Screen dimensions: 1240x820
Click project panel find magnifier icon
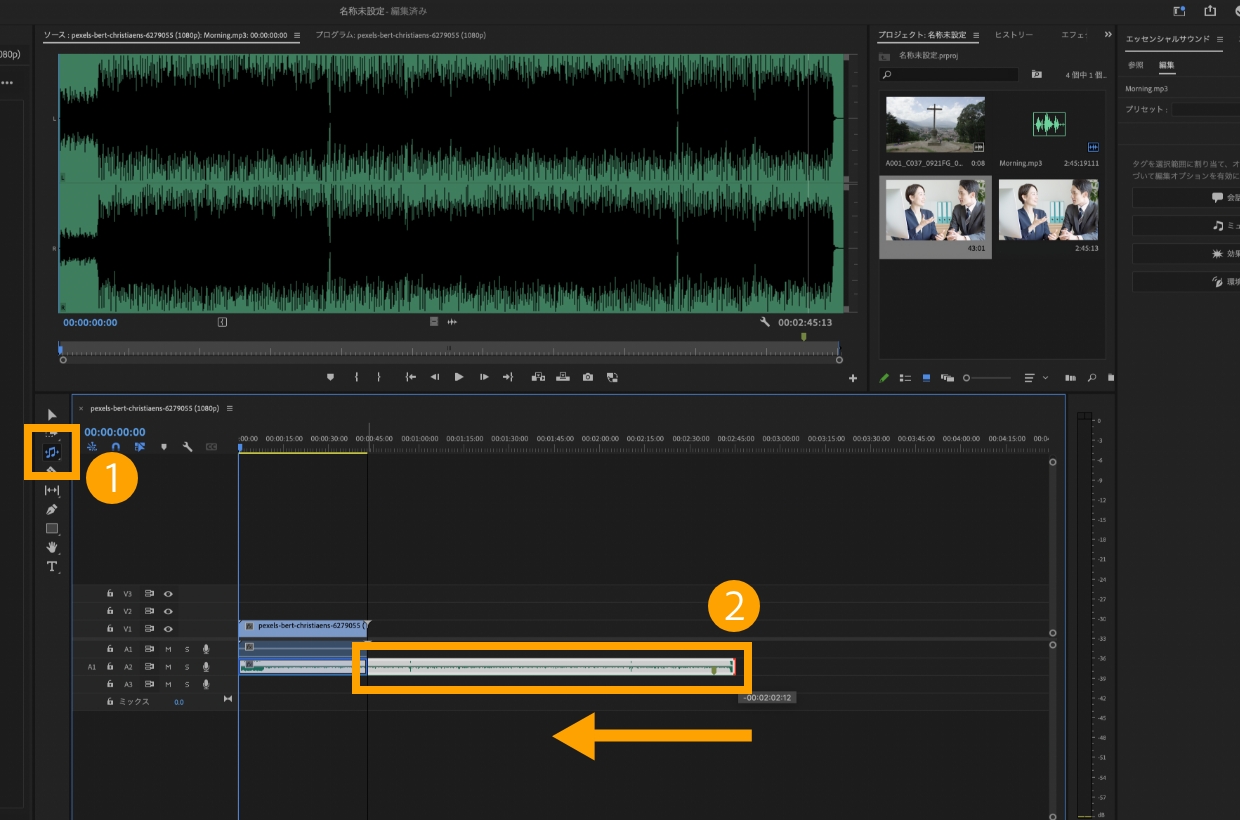pyautogui.click(x=1091, y=378)
